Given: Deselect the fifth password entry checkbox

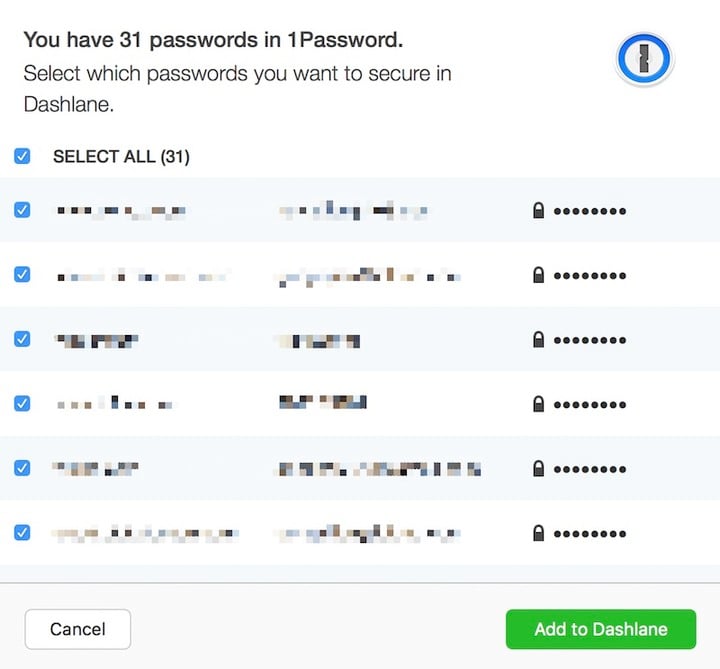Looking at the screenshot, I should [x=22, y=467].
